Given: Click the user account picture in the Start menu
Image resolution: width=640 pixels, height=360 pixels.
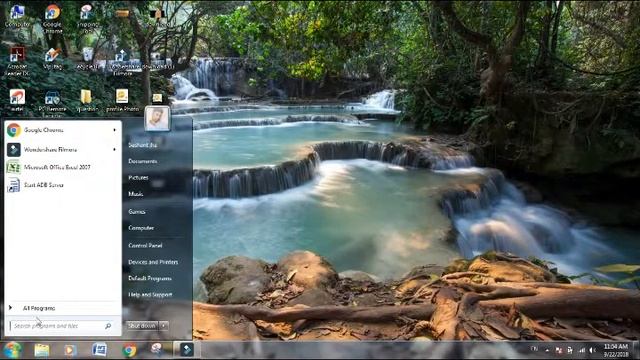Looking at the screenshot, I should point(157,118).
